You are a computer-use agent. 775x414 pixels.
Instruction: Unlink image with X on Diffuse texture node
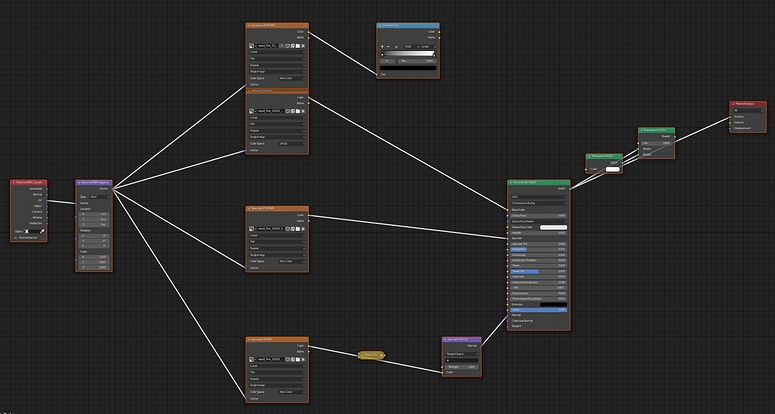point(303,111)
